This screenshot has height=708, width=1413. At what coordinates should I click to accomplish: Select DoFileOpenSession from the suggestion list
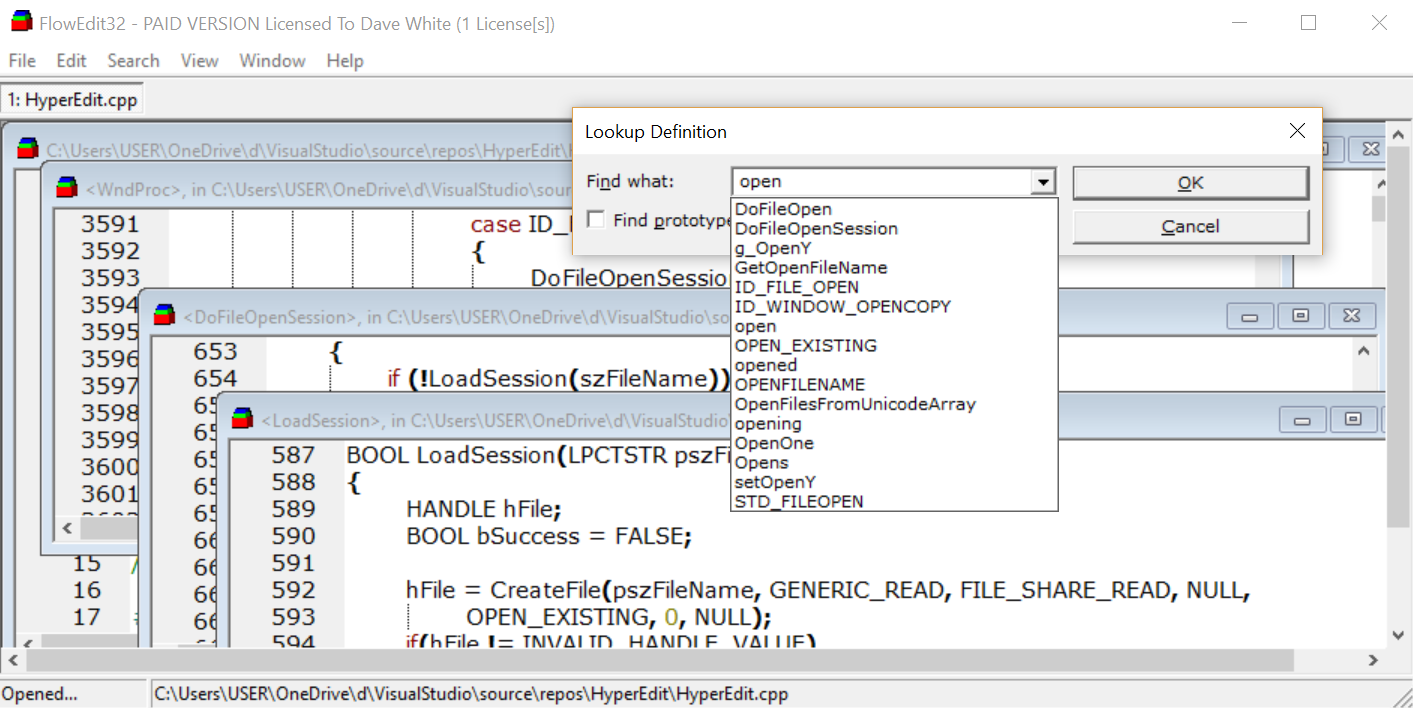pos(816,229)
